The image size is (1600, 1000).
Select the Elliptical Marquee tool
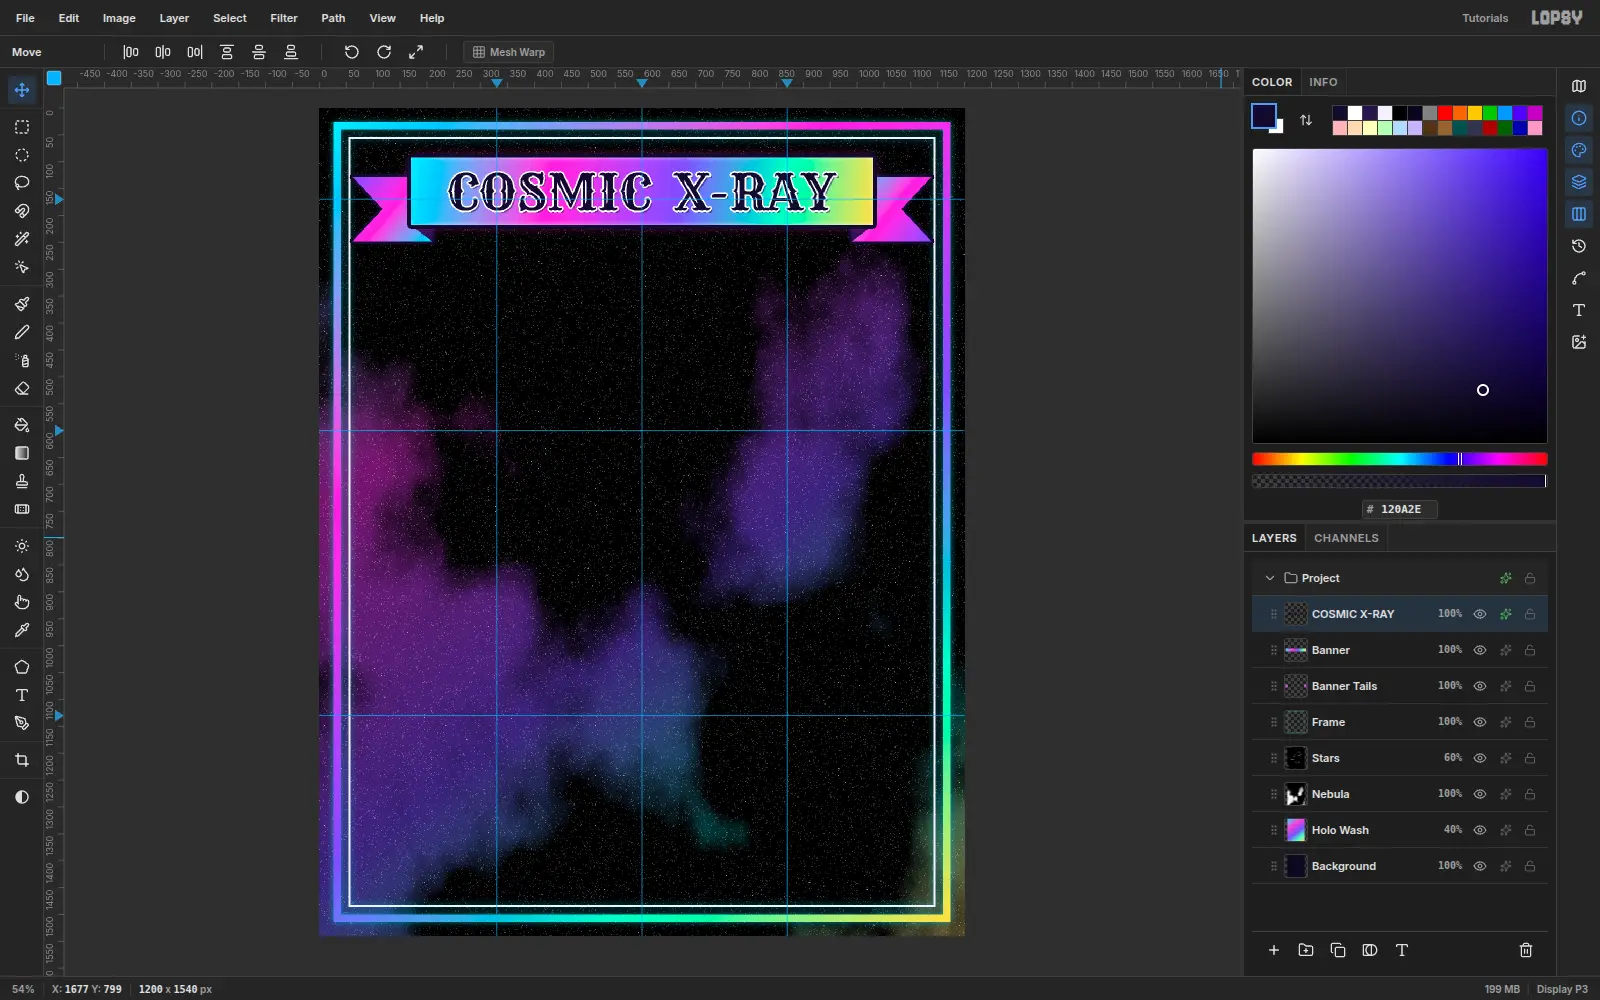(22, 155)
